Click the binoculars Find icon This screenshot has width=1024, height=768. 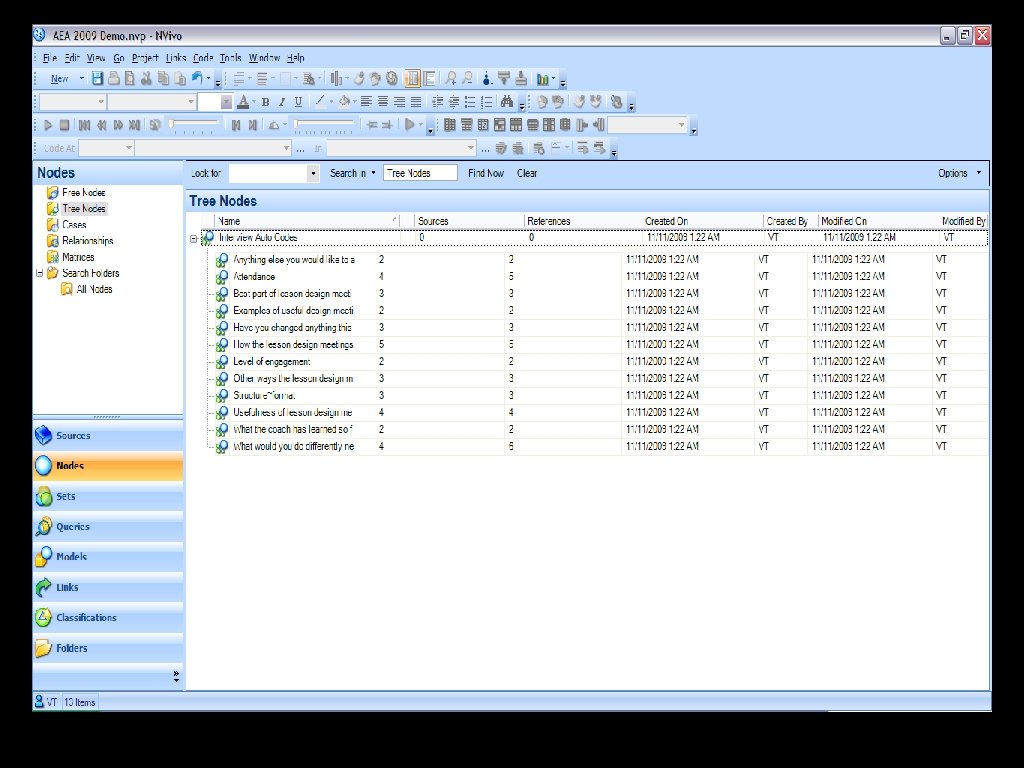click(x=507, y=101)
